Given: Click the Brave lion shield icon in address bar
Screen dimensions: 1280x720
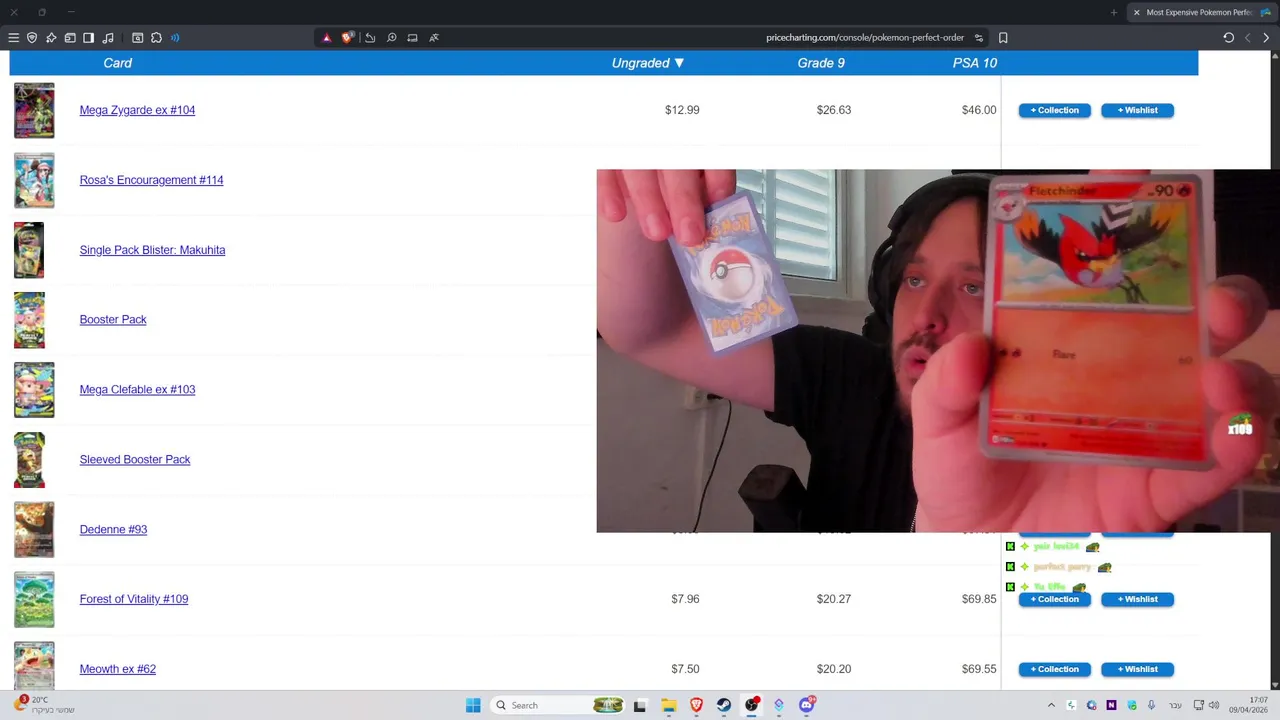Looking at the screenshot, I should pyautogui.click(x=347, y=38).
